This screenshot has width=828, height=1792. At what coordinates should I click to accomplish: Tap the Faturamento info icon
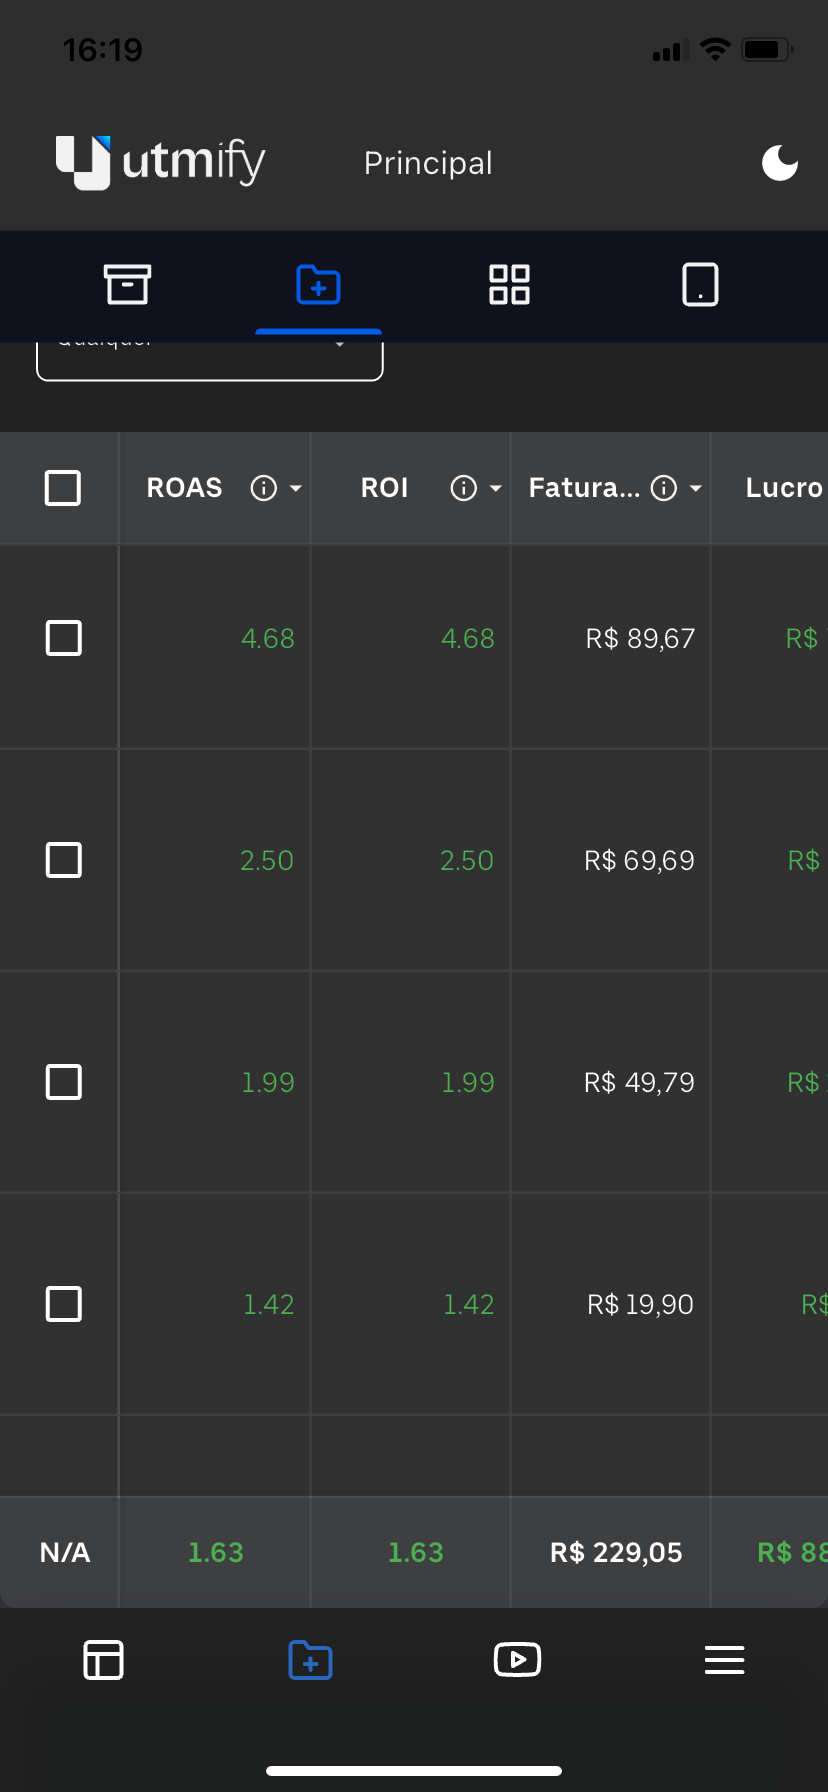tap(664, 488)
